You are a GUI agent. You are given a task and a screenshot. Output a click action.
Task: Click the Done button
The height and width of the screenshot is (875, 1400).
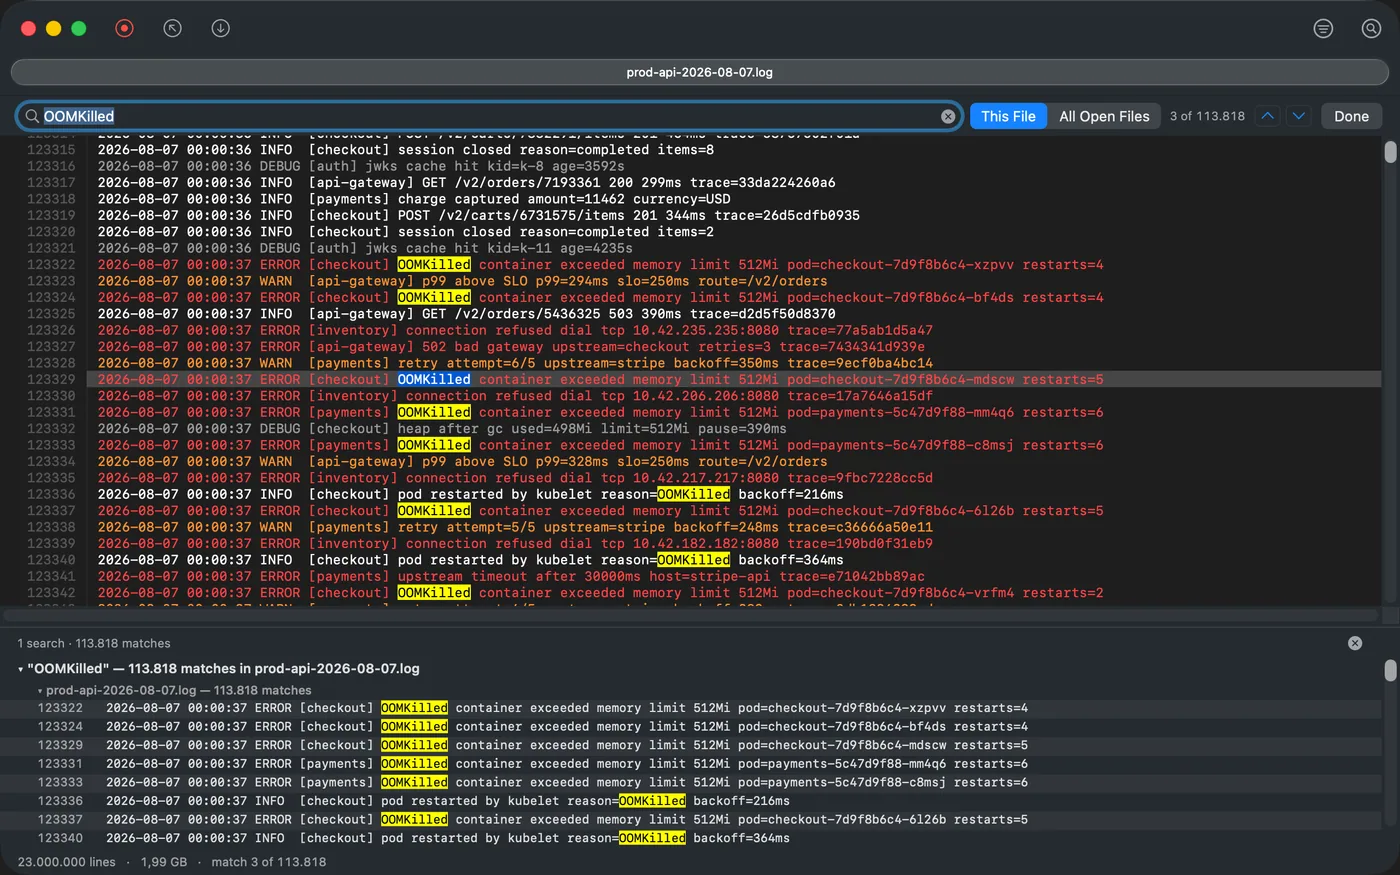click(x=1351, y=116)
